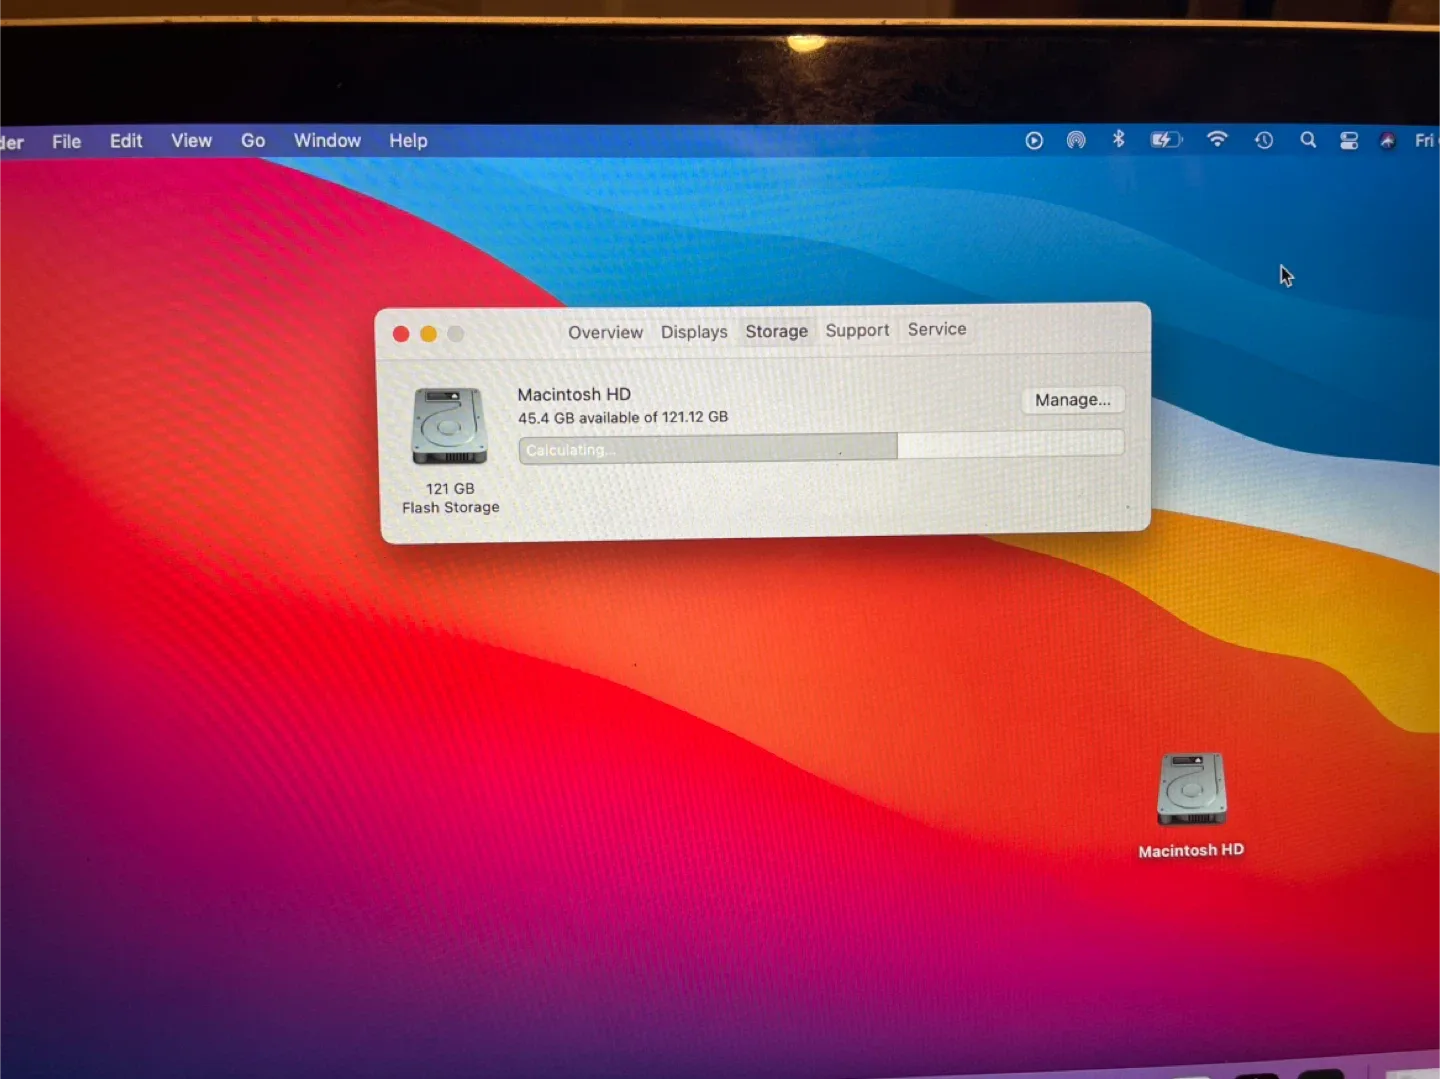Open the Window menu in the menu bar

coord(327,140)
